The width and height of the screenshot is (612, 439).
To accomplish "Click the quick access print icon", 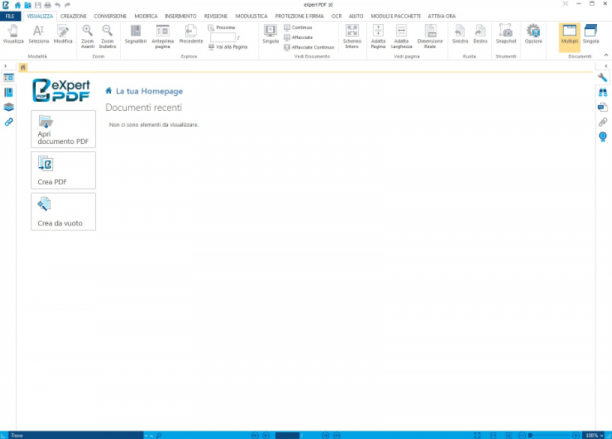I will tap(48, 5).
